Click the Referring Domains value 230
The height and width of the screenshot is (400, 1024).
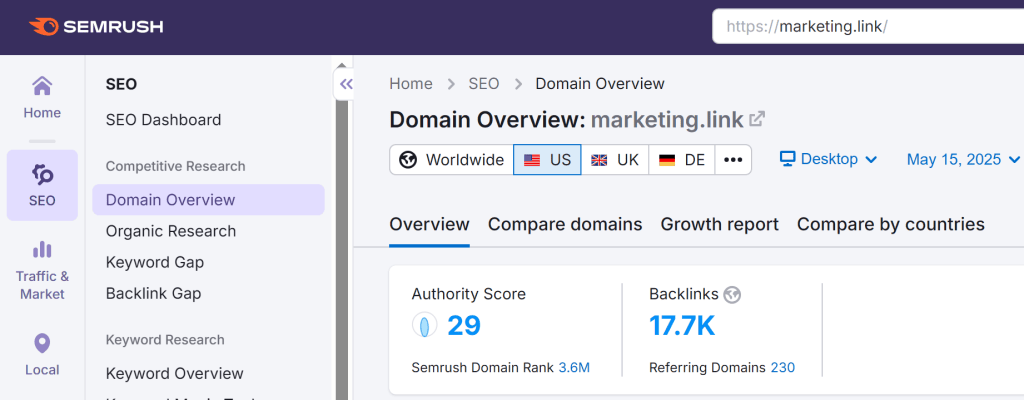click(782, 367)
